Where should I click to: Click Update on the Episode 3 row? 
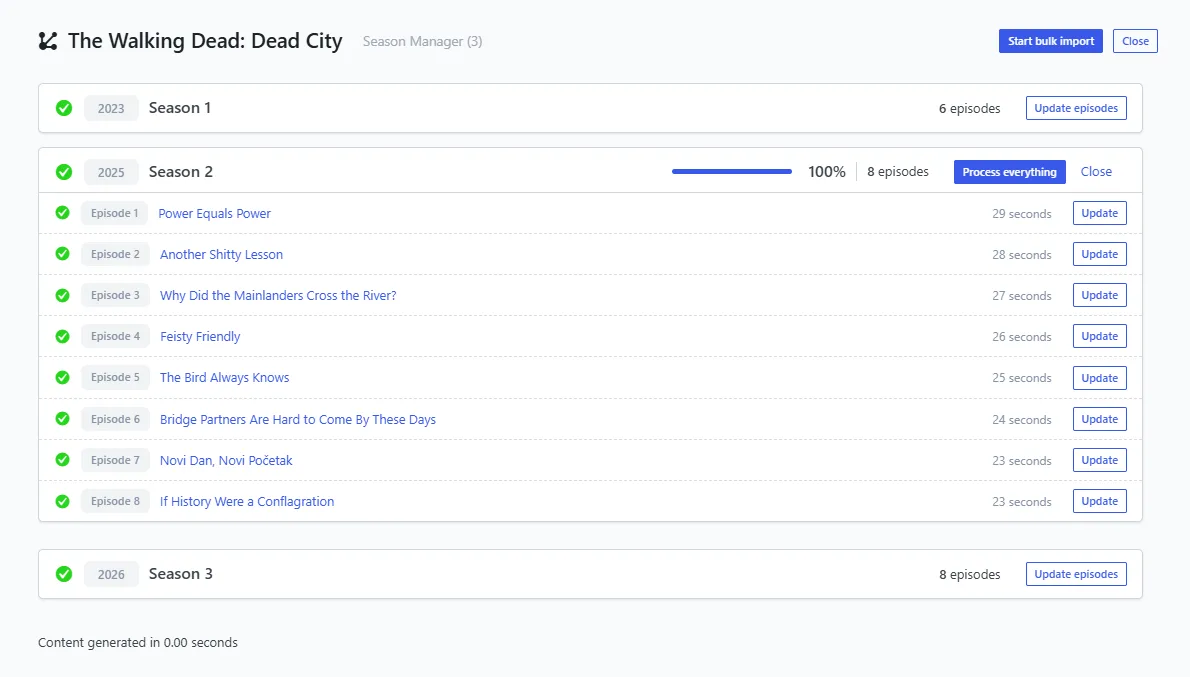1100,295
